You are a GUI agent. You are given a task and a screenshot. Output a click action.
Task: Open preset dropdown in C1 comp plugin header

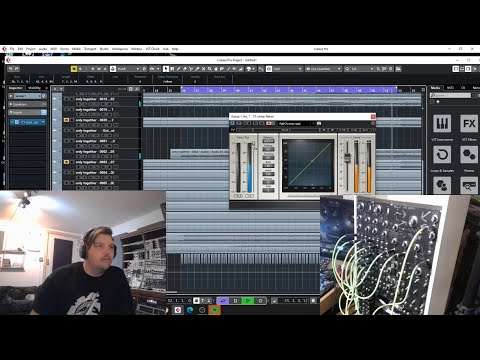click(296, 123)
